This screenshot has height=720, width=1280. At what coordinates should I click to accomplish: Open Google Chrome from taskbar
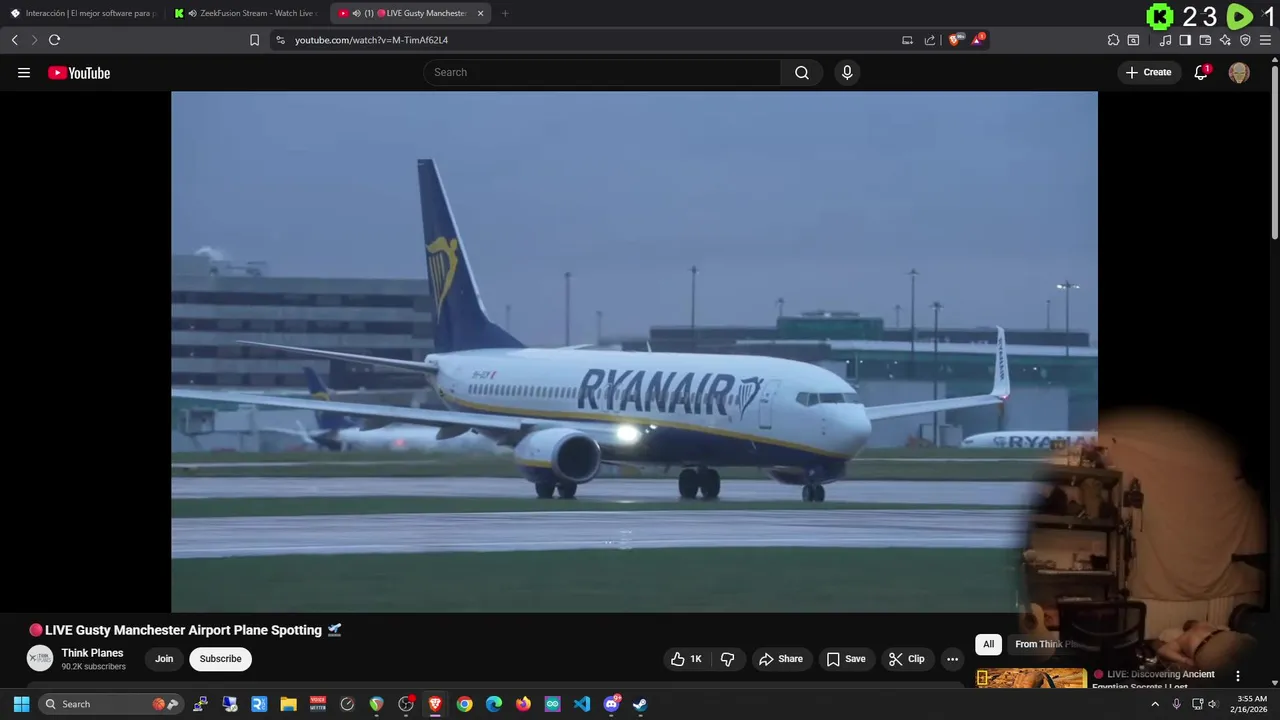coord(464,704)
